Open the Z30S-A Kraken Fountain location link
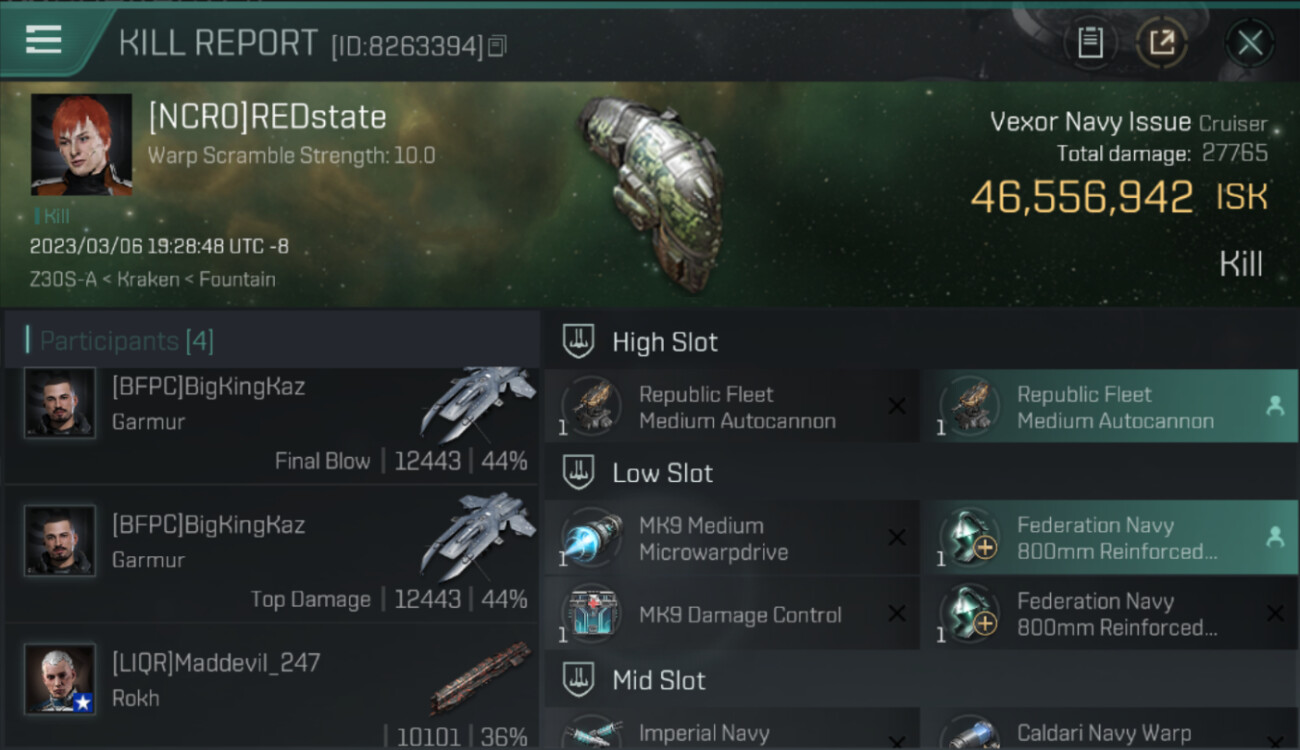This screenshot has width=1300, height=750. [152, 279]
